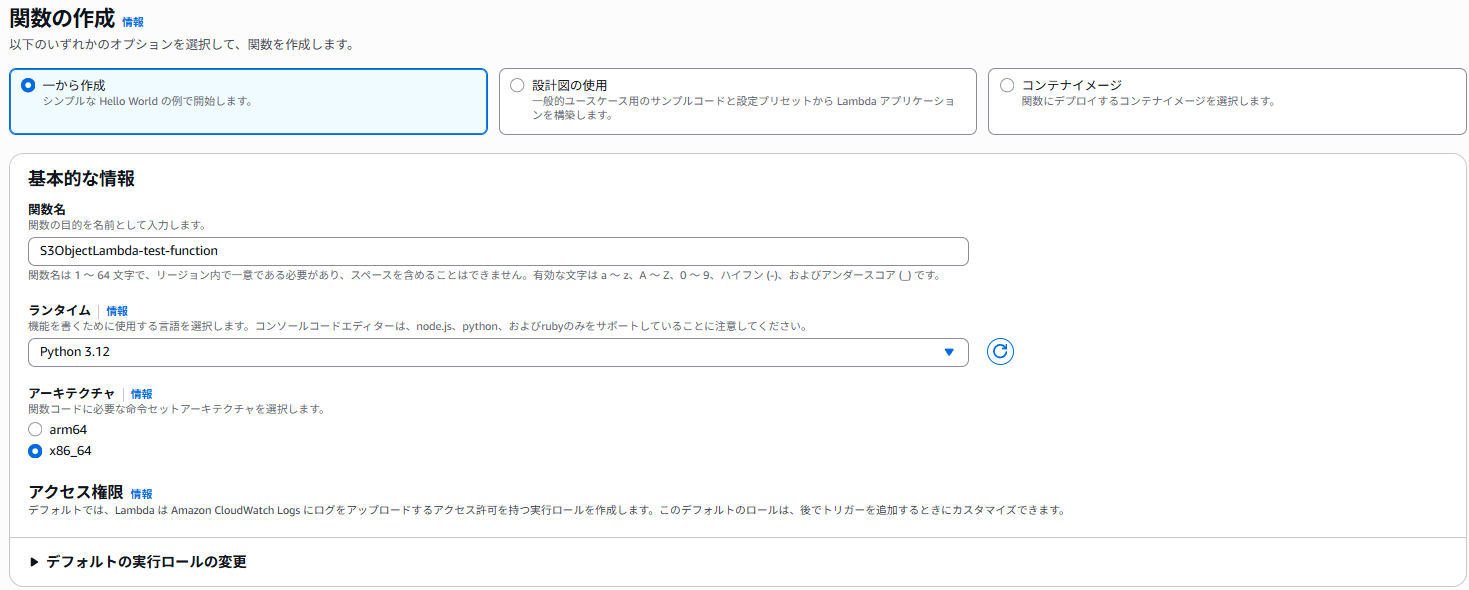This screenshot has width=1469, height=590.
Task: Open 情報 link next to アーキテクチャ
Action: click(141, 394)
